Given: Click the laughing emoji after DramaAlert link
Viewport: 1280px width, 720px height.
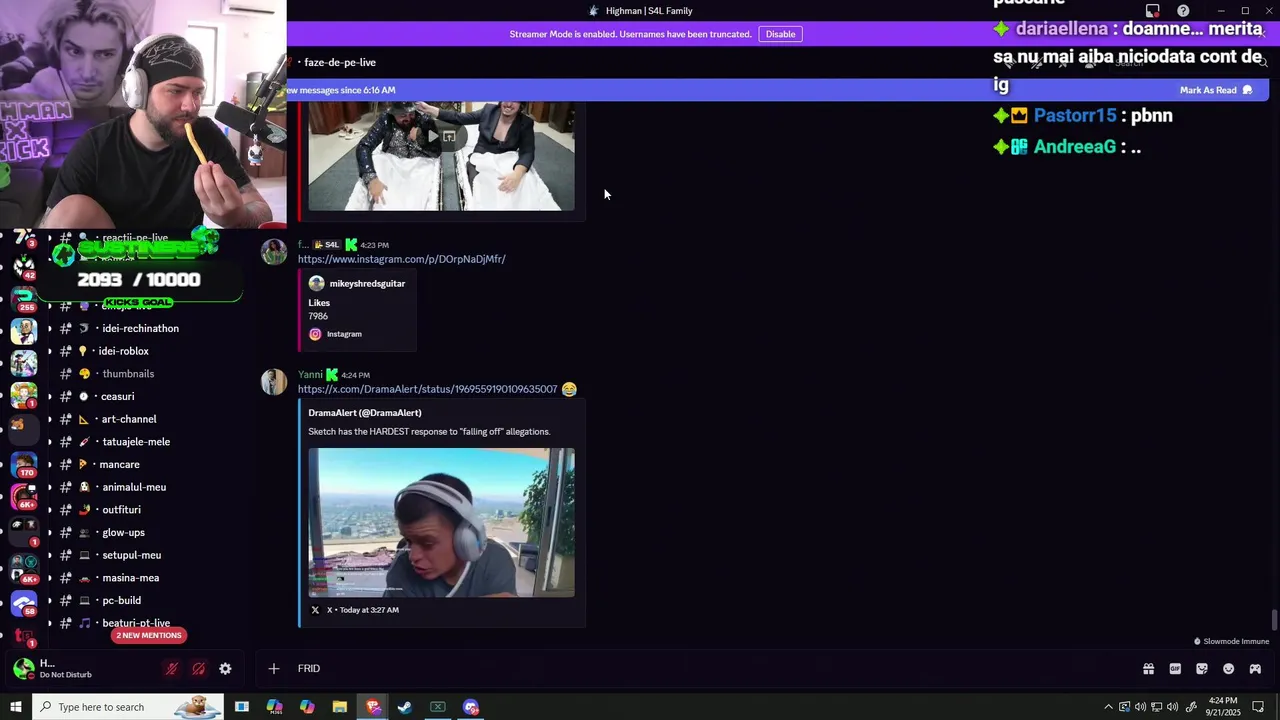Looking at the screenshot, I should pyautogui.click(x=569, y=389).
